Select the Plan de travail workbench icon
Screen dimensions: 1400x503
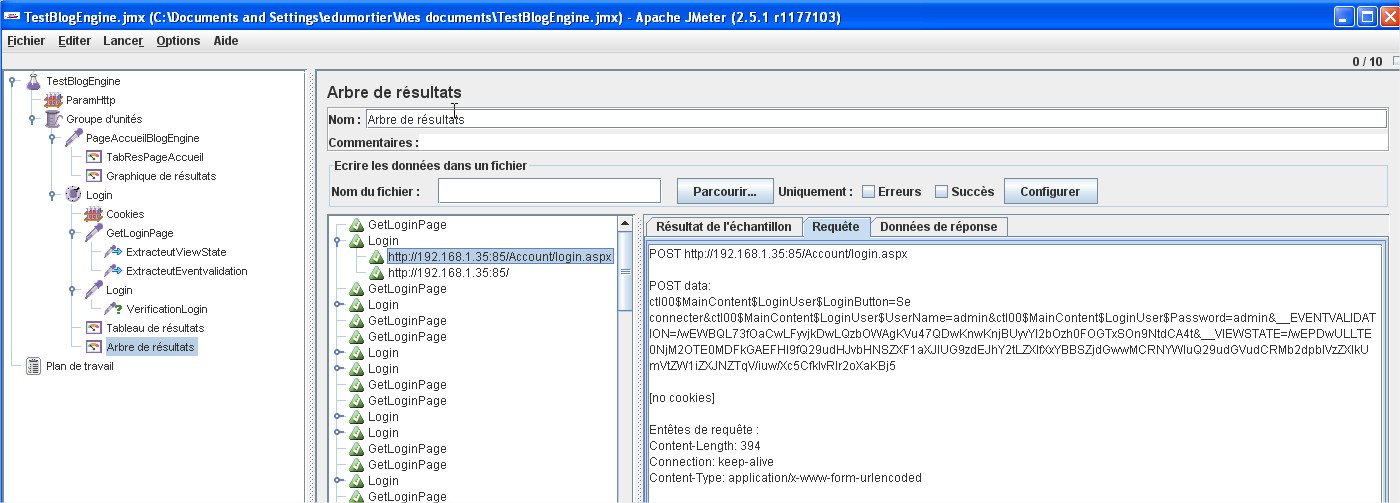tap(33, 366)
